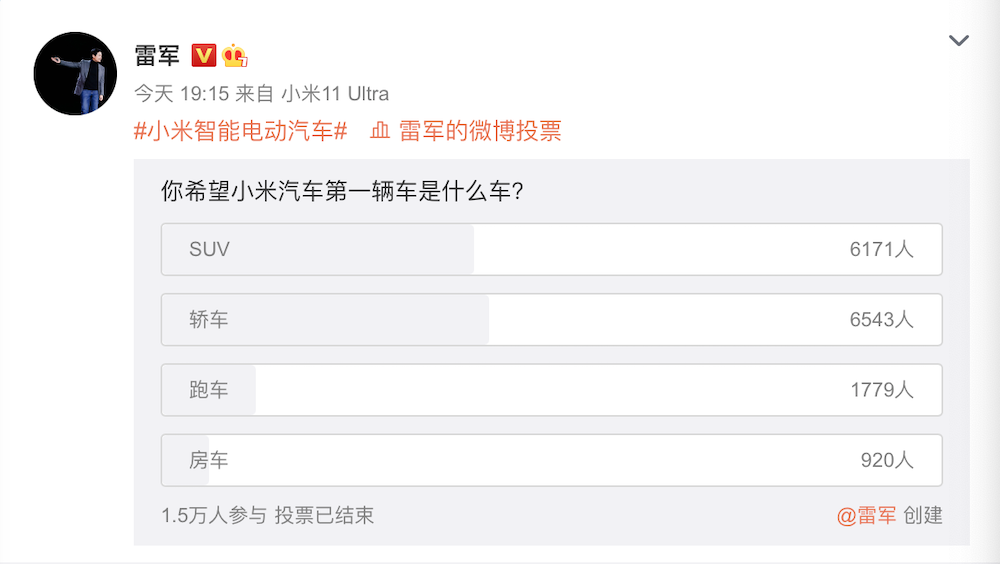Click the orange verified V badge
This screenshot has width=1000, height=564.
(203, 55)
